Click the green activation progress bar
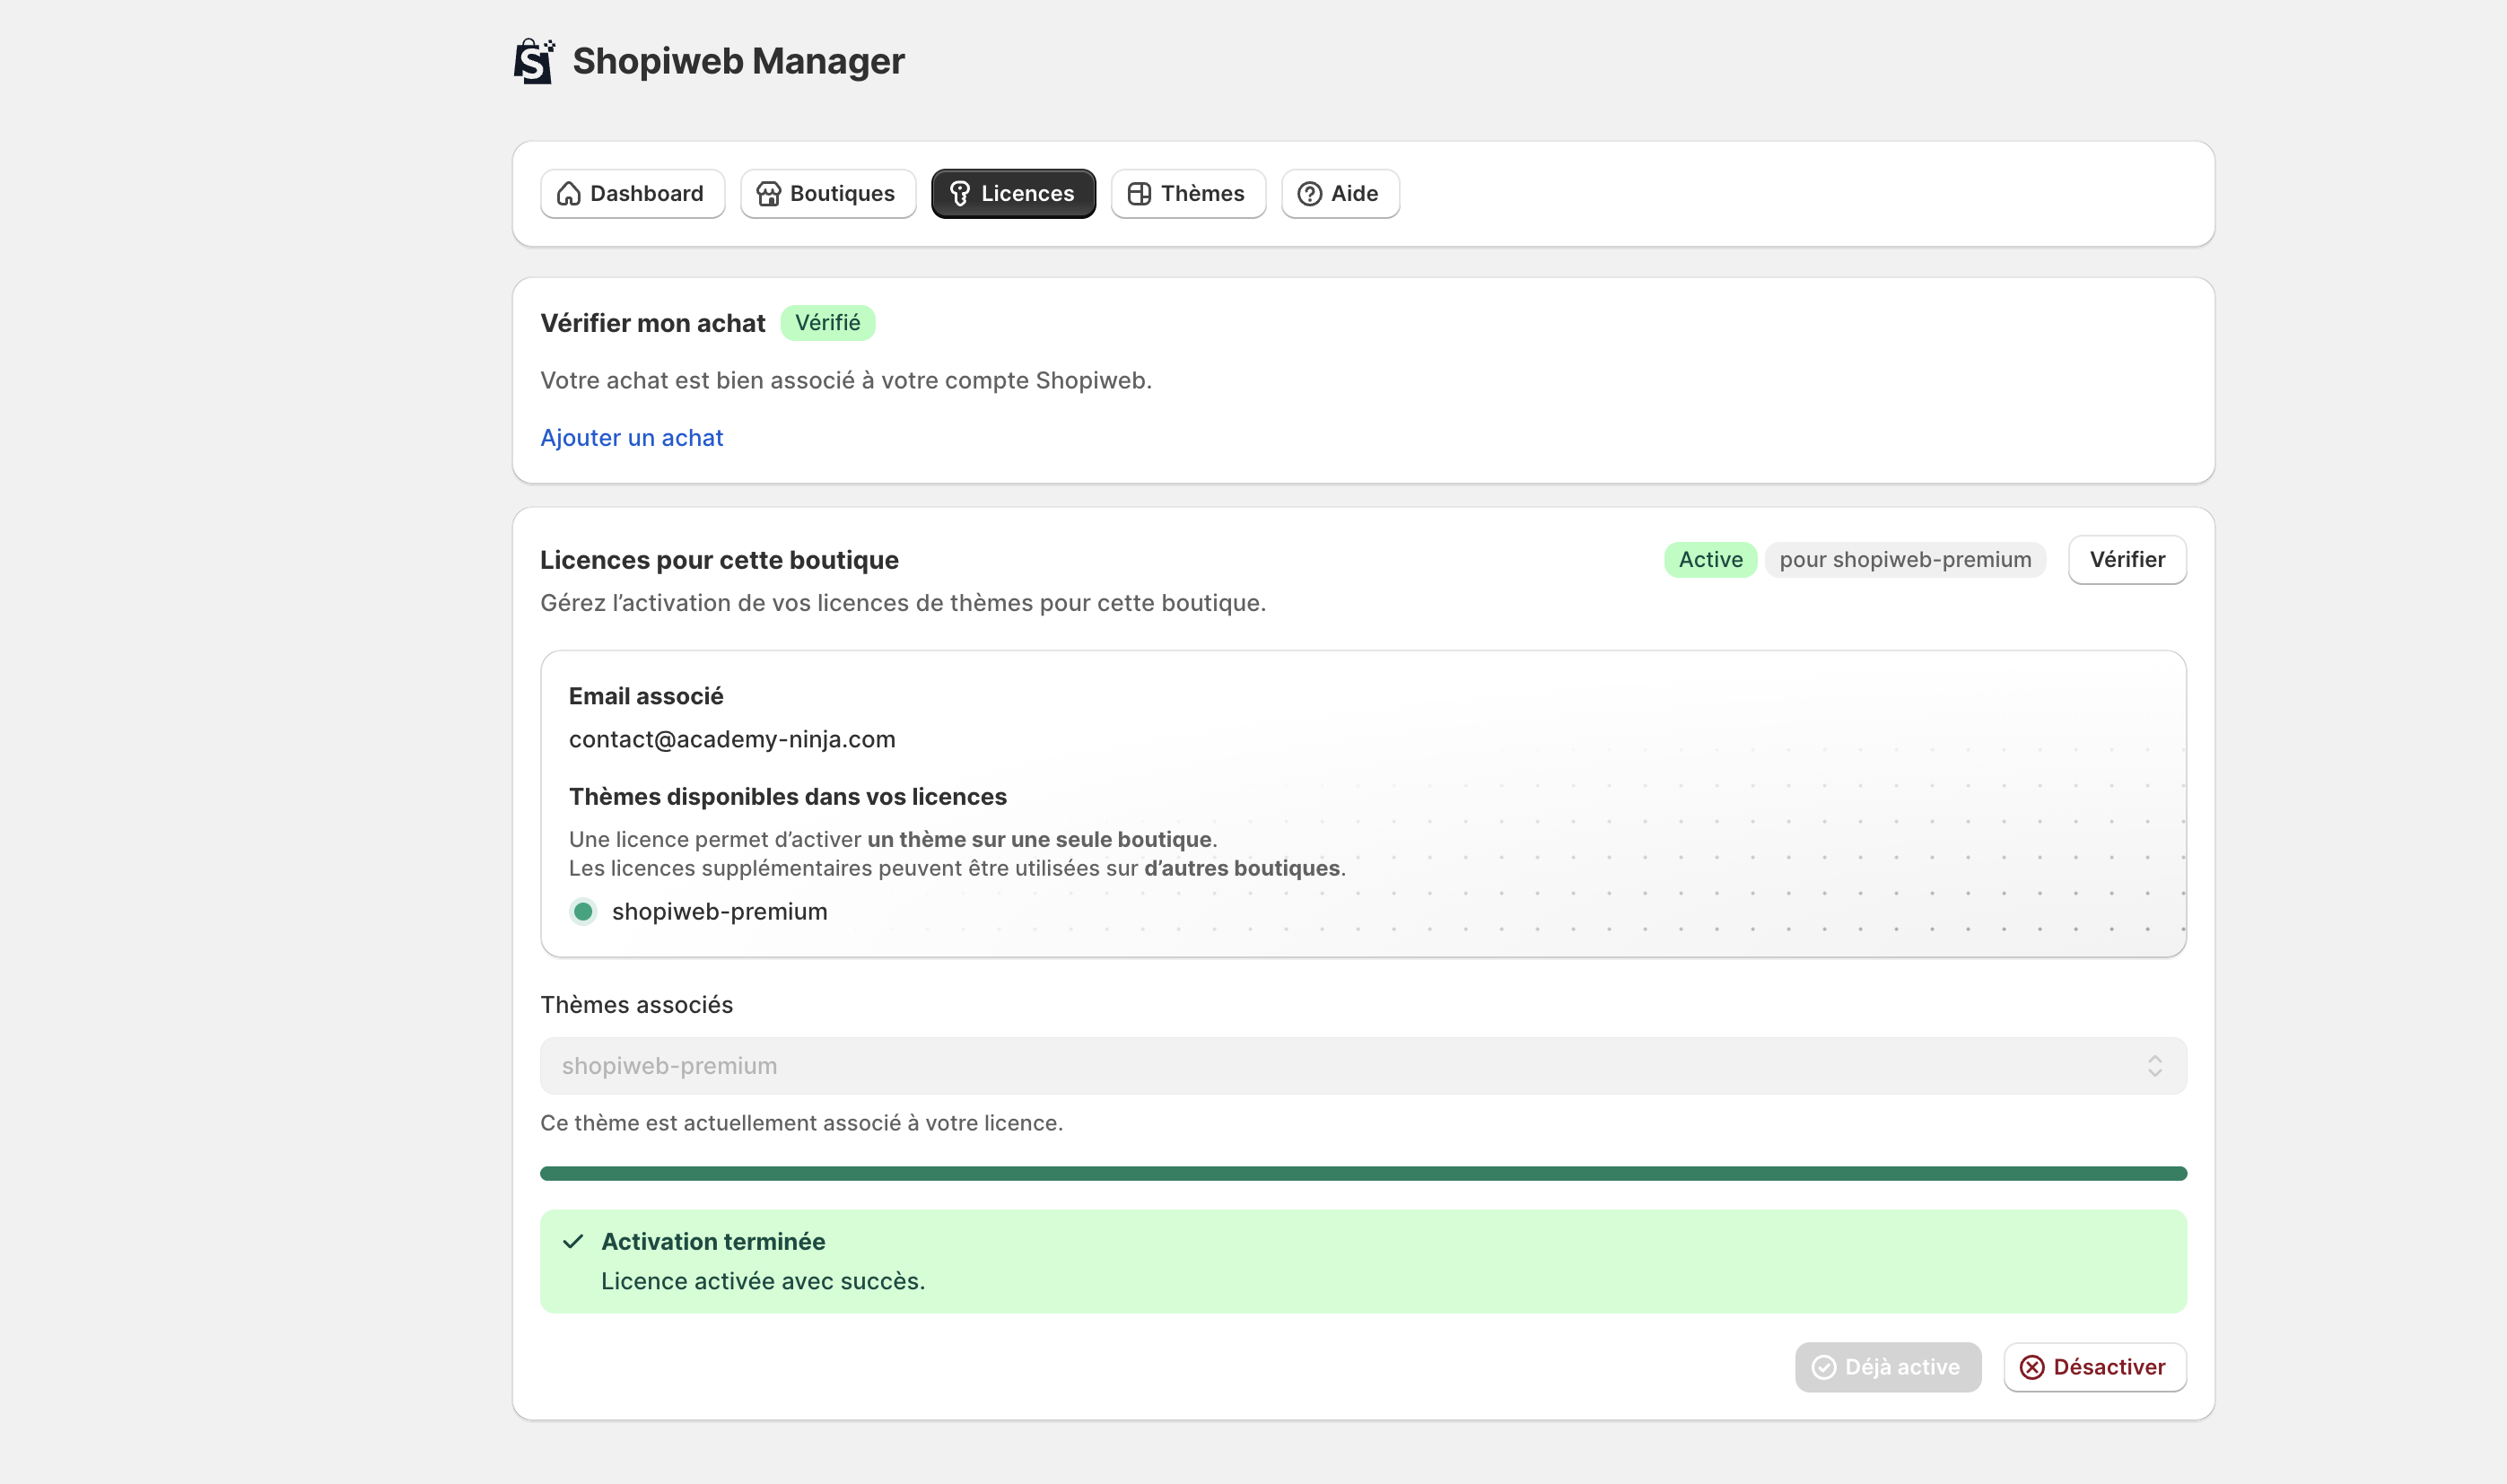 (1362, 1173)
